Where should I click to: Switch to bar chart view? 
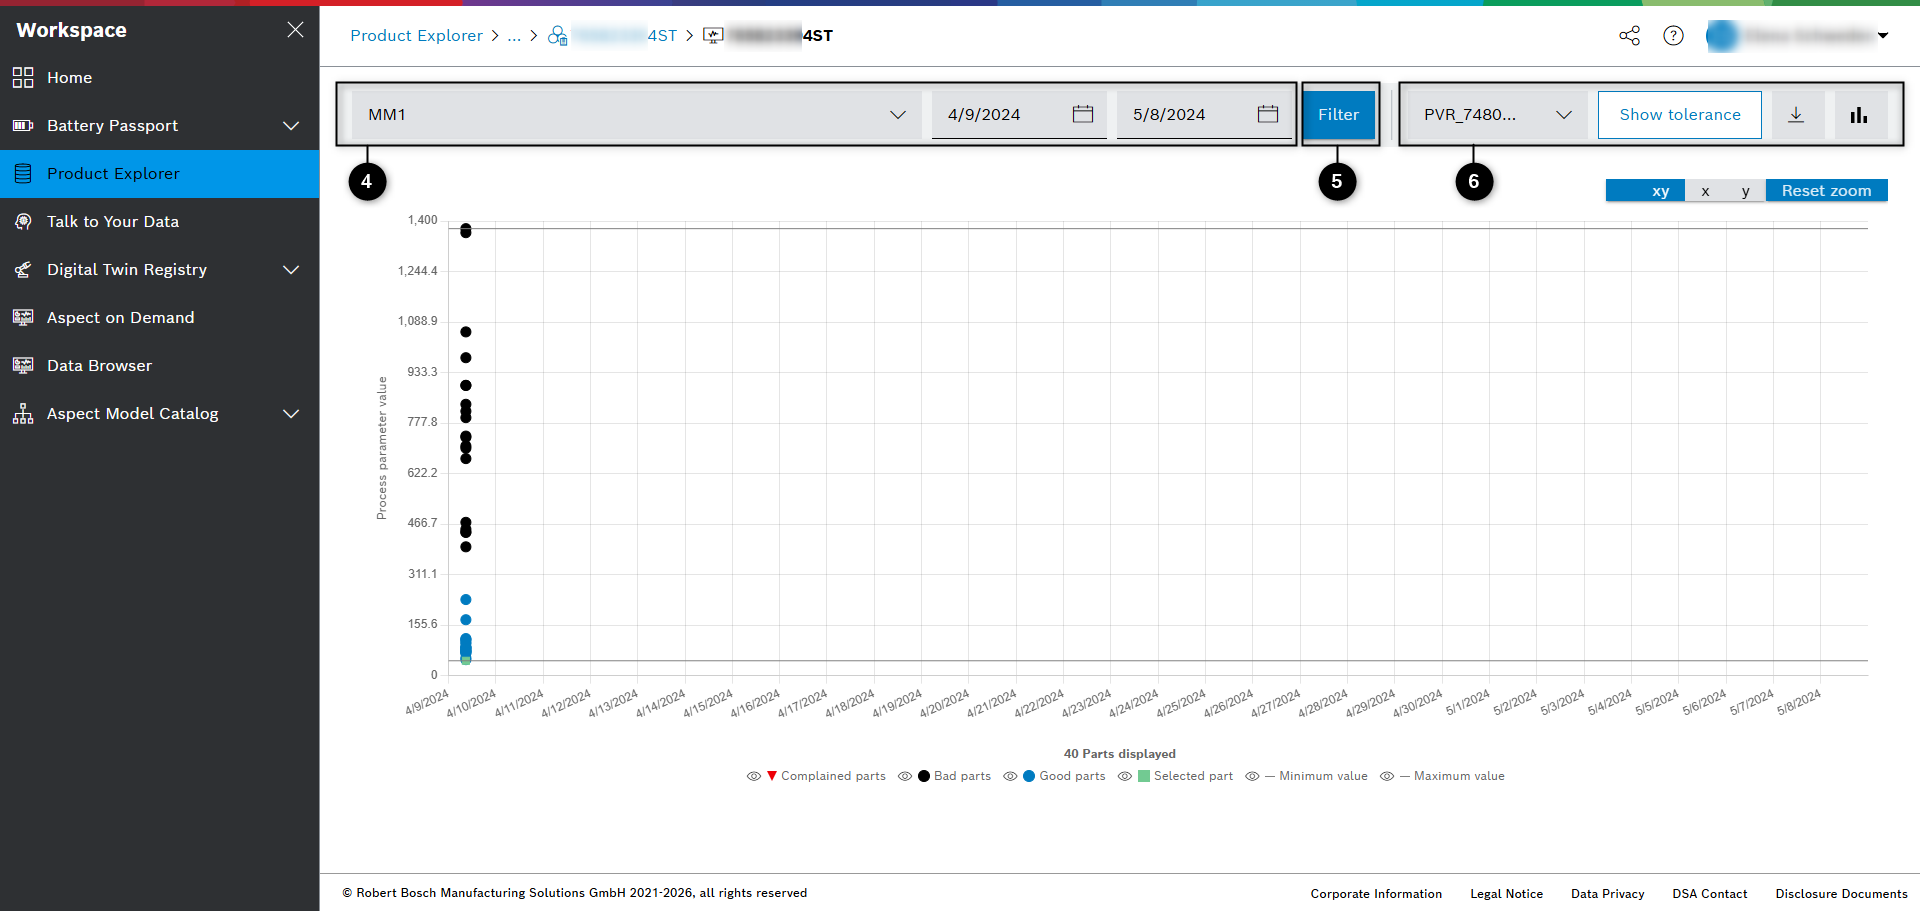coord(1859,115)
